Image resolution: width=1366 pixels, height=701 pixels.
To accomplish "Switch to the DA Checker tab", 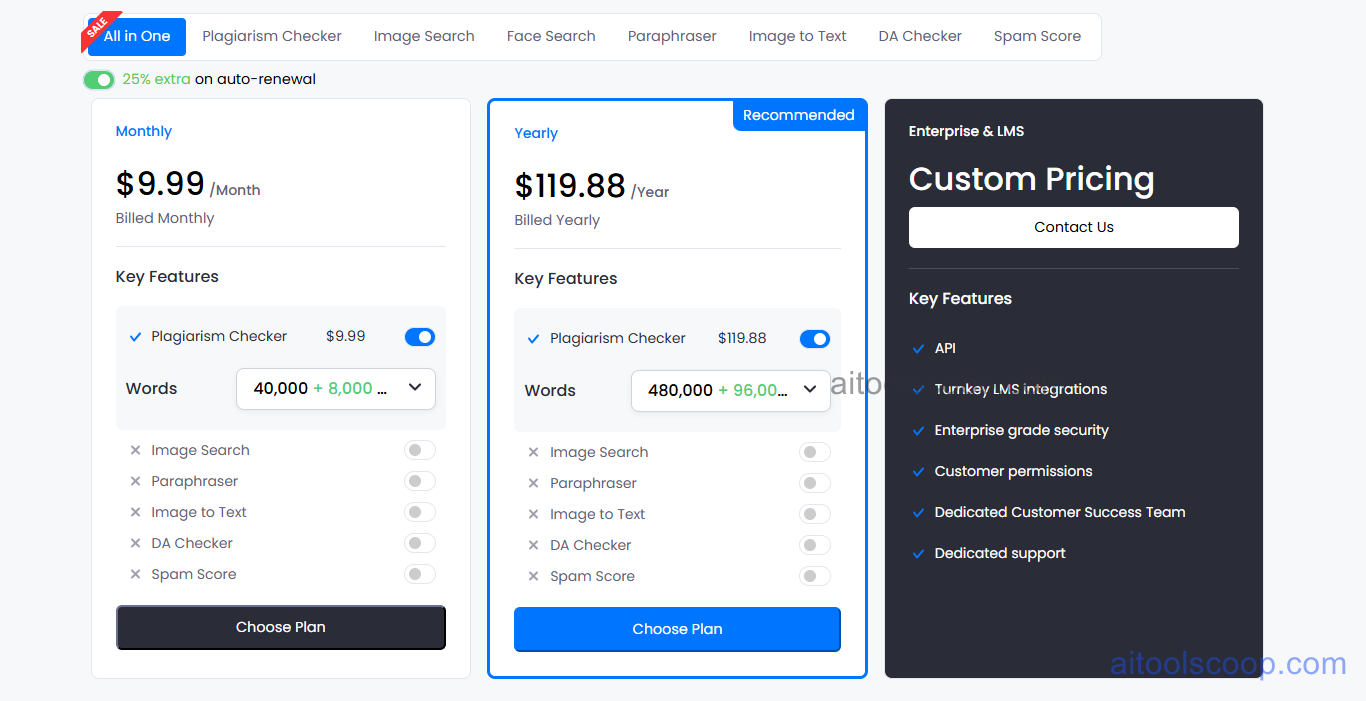I will click(x=920, y=37).
